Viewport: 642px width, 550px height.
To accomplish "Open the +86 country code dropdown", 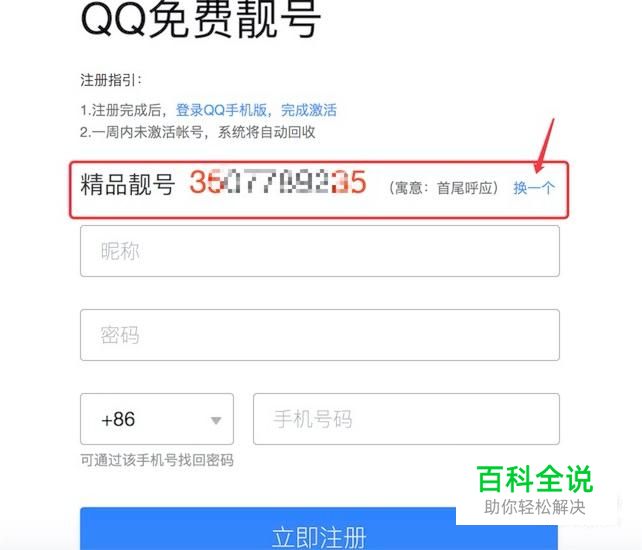I will tap(157, 419).
